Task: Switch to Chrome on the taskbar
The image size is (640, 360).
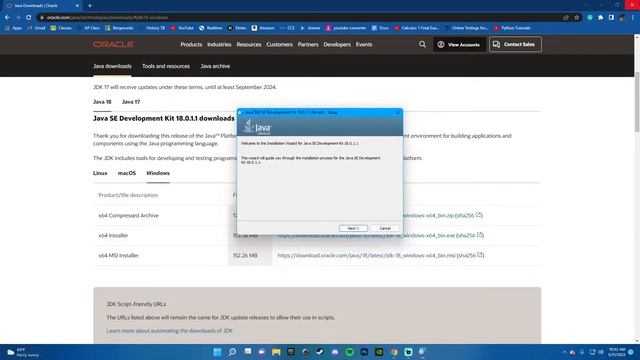Action: (394, 352)
